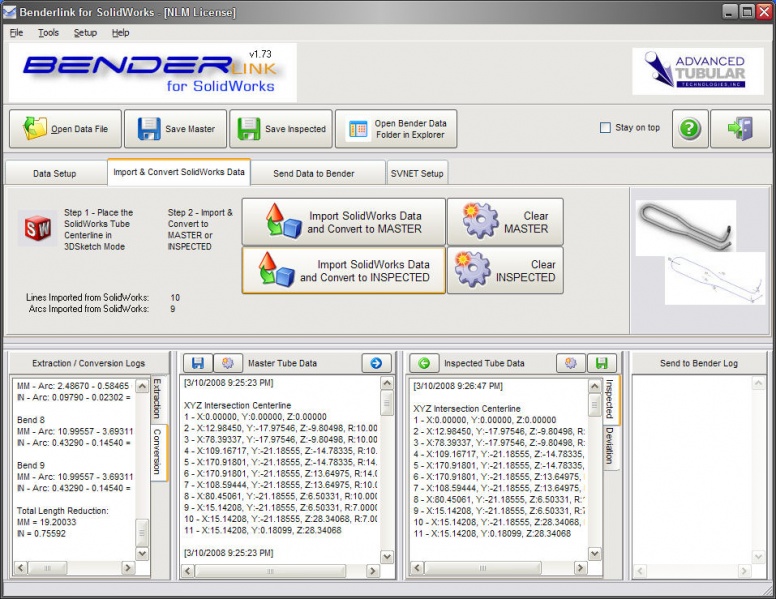Select the vertical Deviation tab
The image size is (776, 599).
(609, 446)
